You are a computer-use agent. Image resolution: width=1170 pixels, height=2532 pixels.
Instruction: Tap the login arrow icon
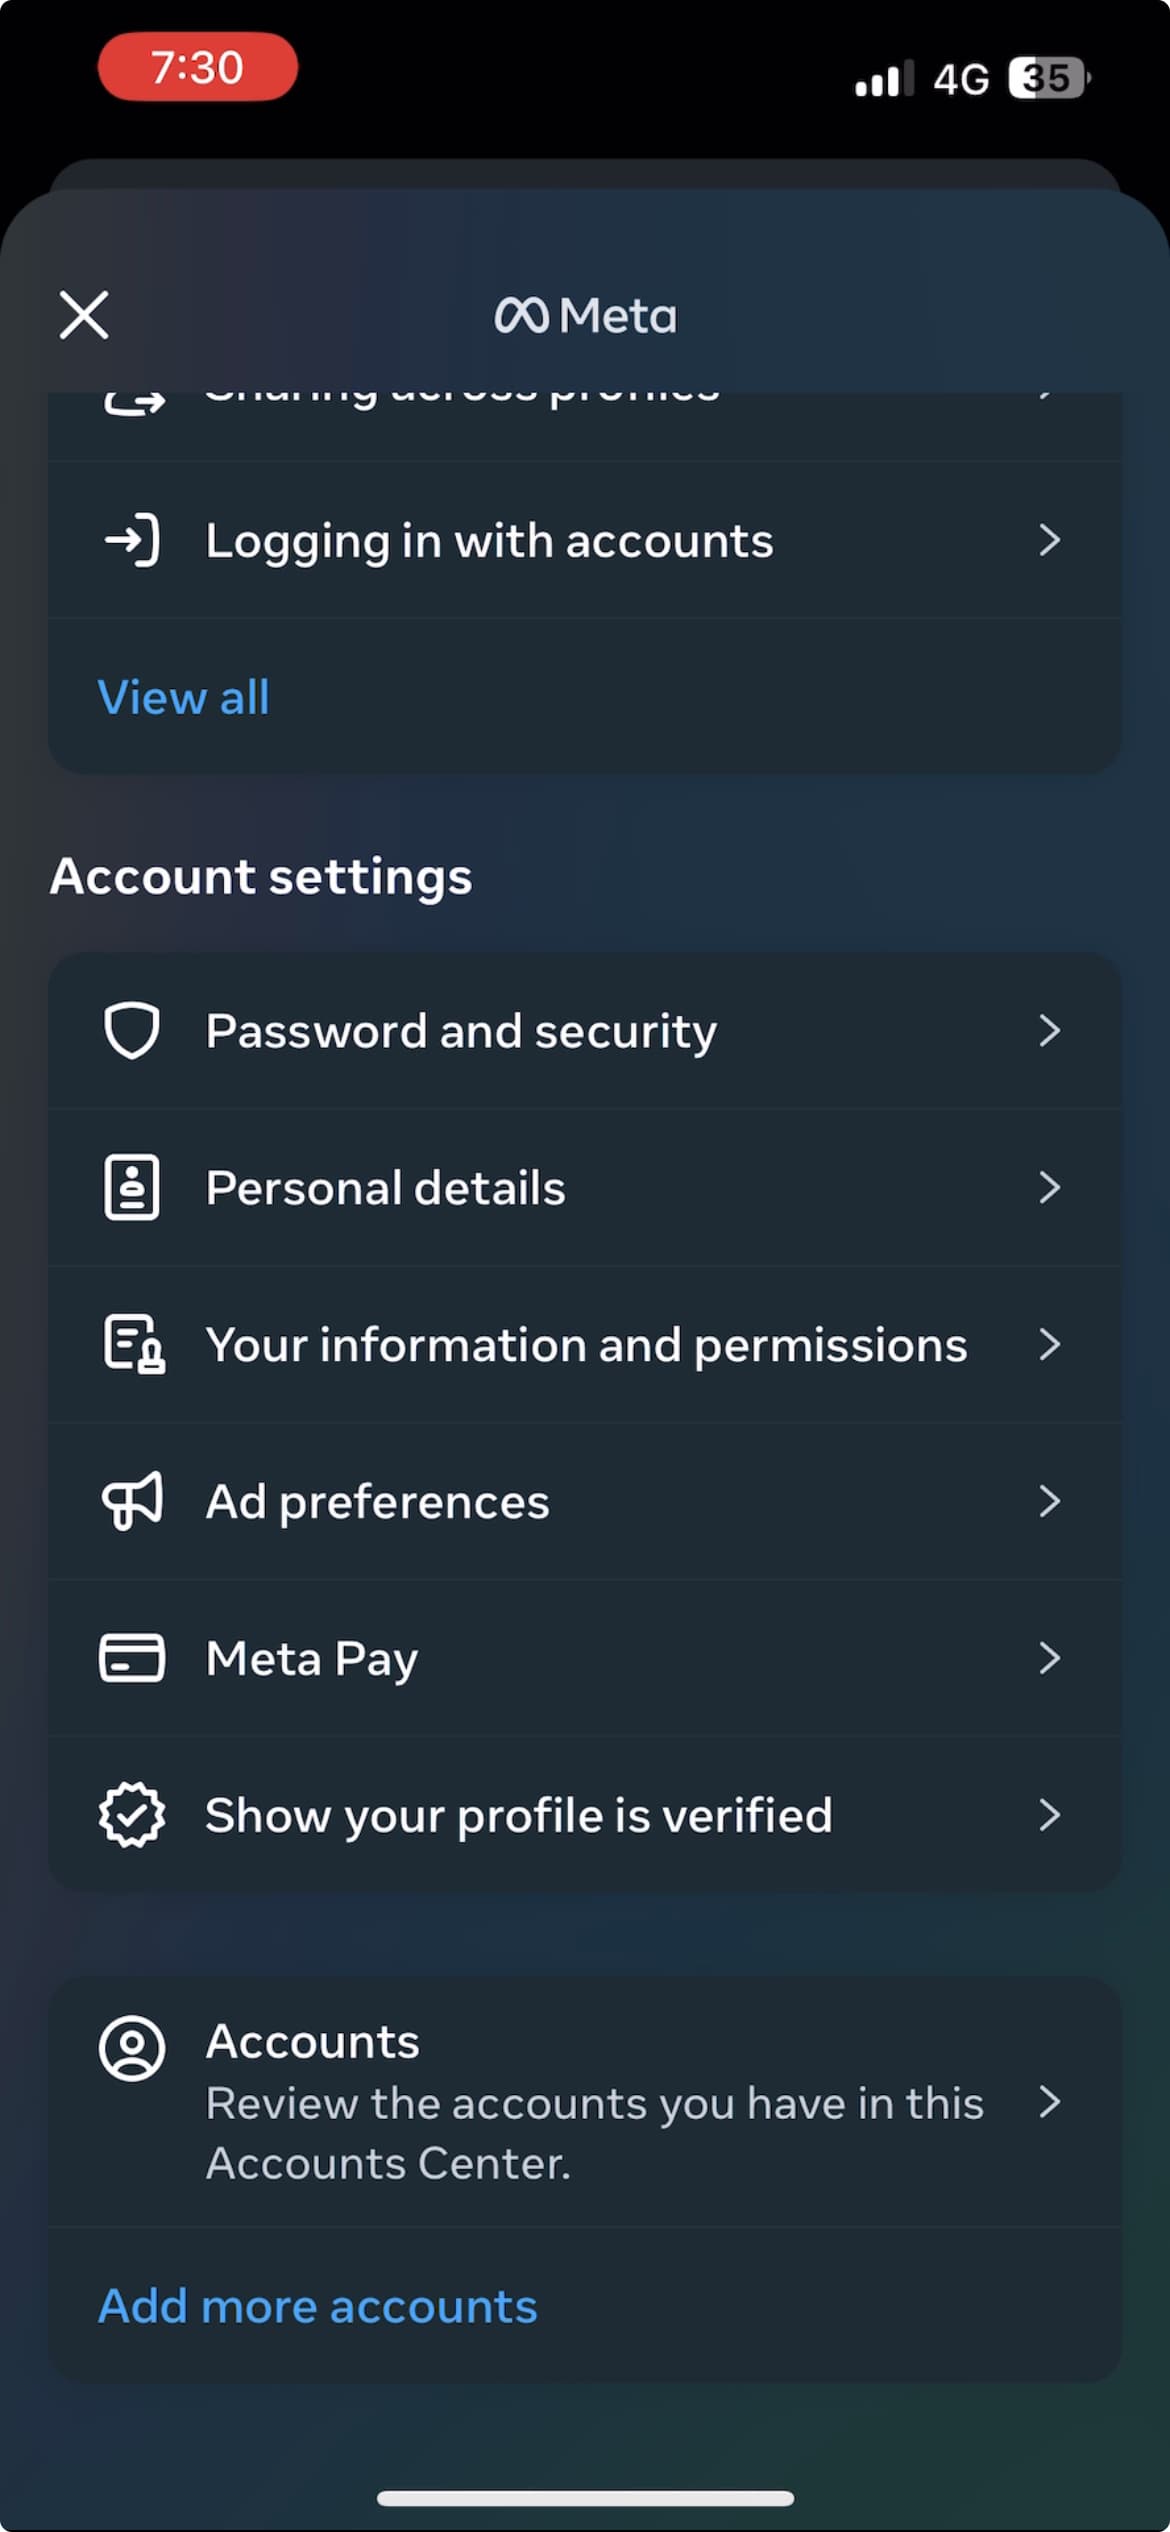[x=132, y=541]
